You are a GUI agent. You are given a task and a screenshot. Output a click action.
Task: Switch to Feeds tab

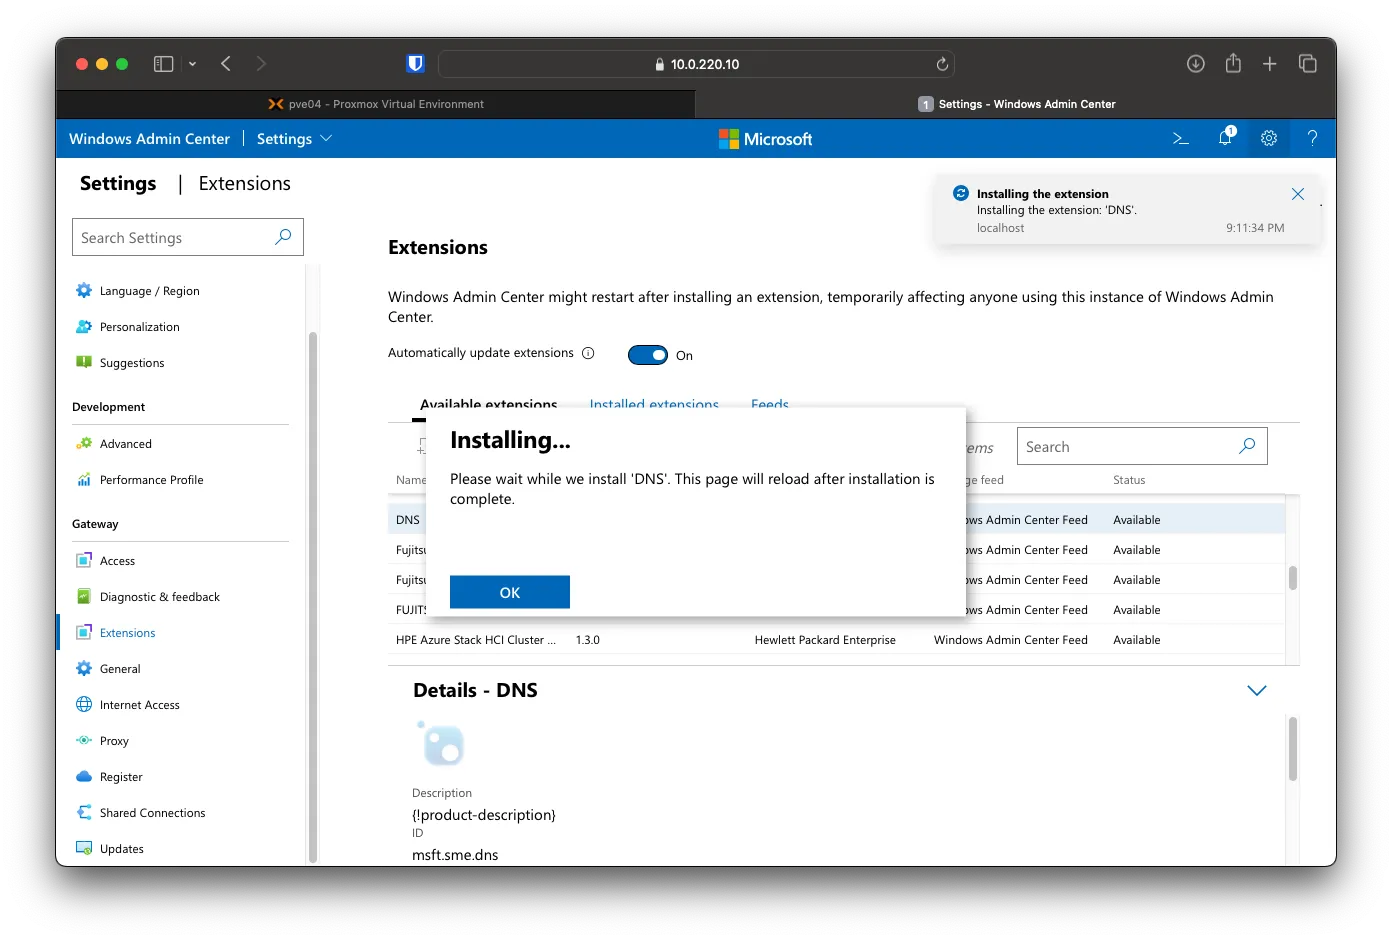point(770,404)
